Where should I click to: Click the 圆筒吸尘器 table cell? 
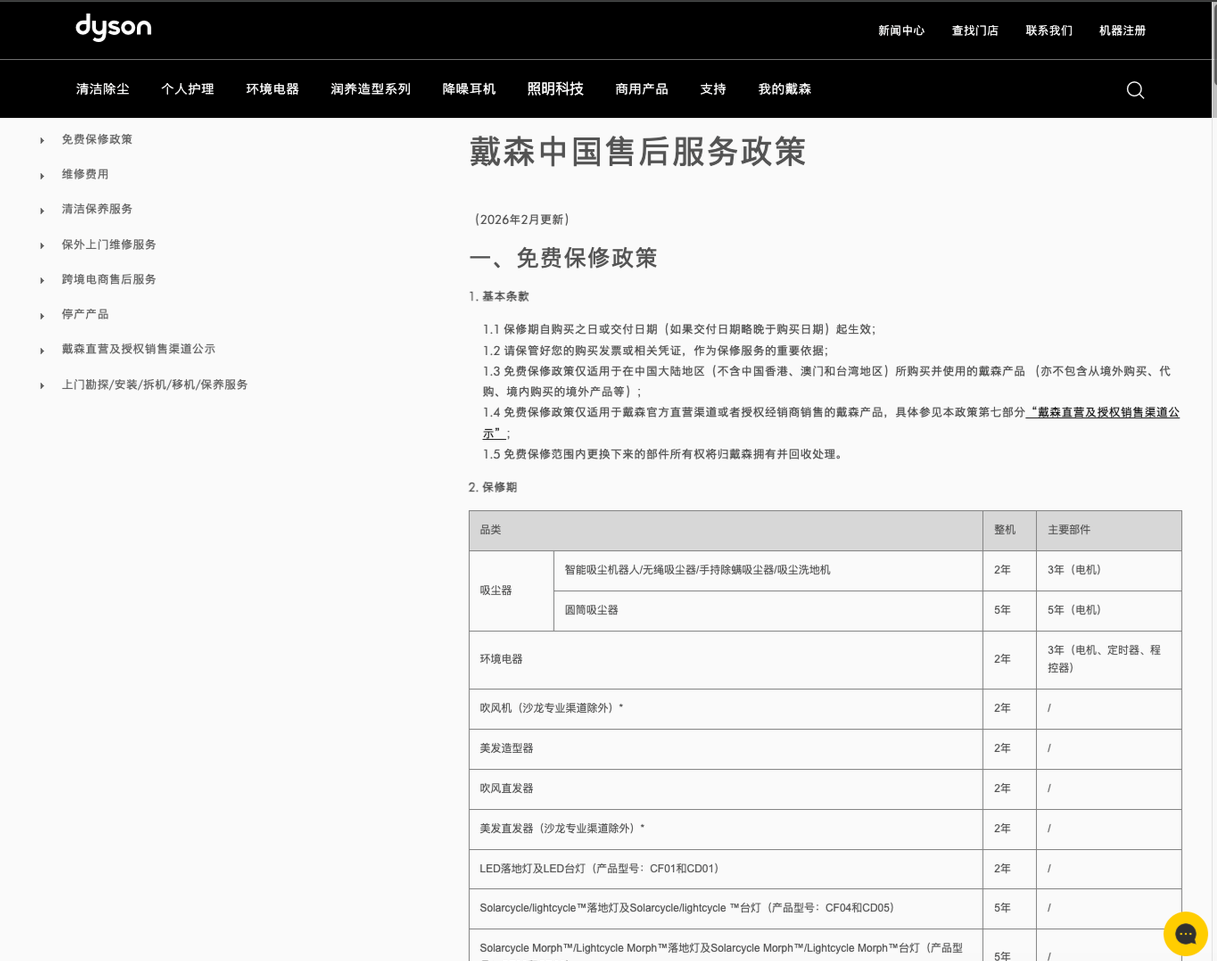tap(768, 610)
